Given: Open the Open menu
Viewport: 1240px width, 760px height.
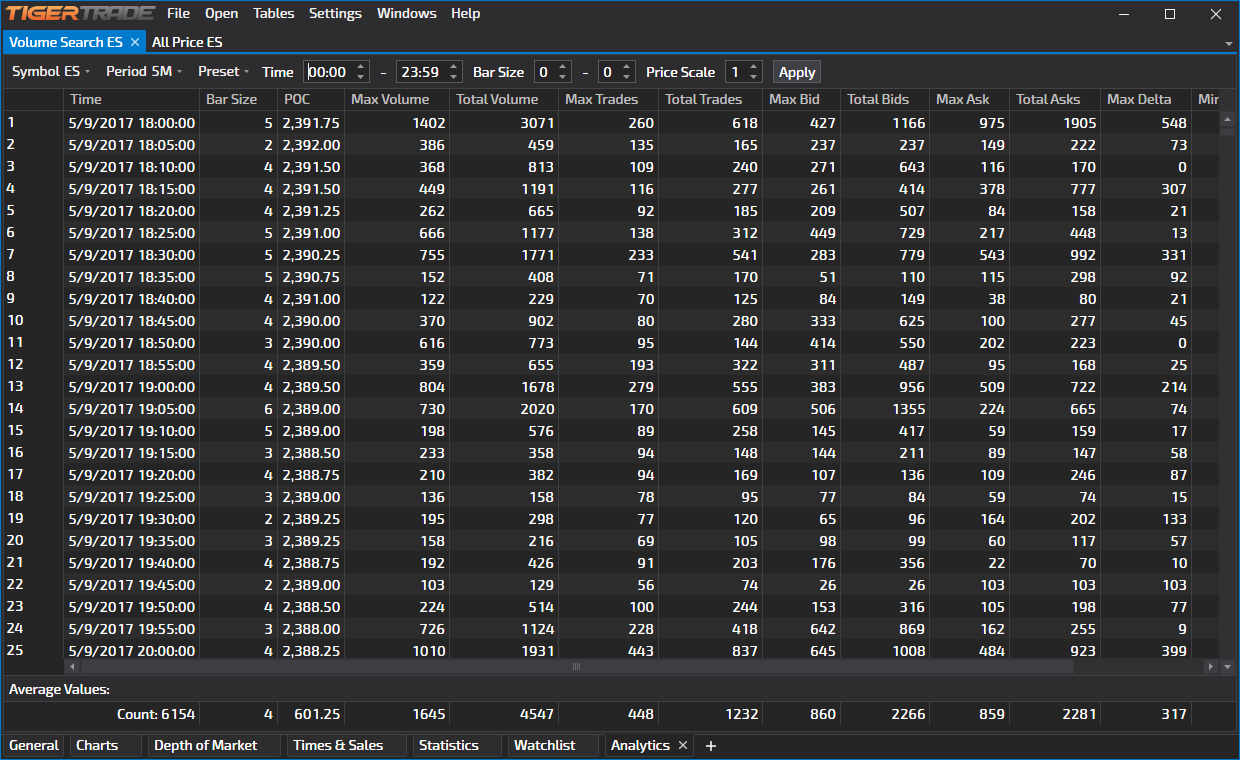Looking at the screenshot, I should (221, 13).
